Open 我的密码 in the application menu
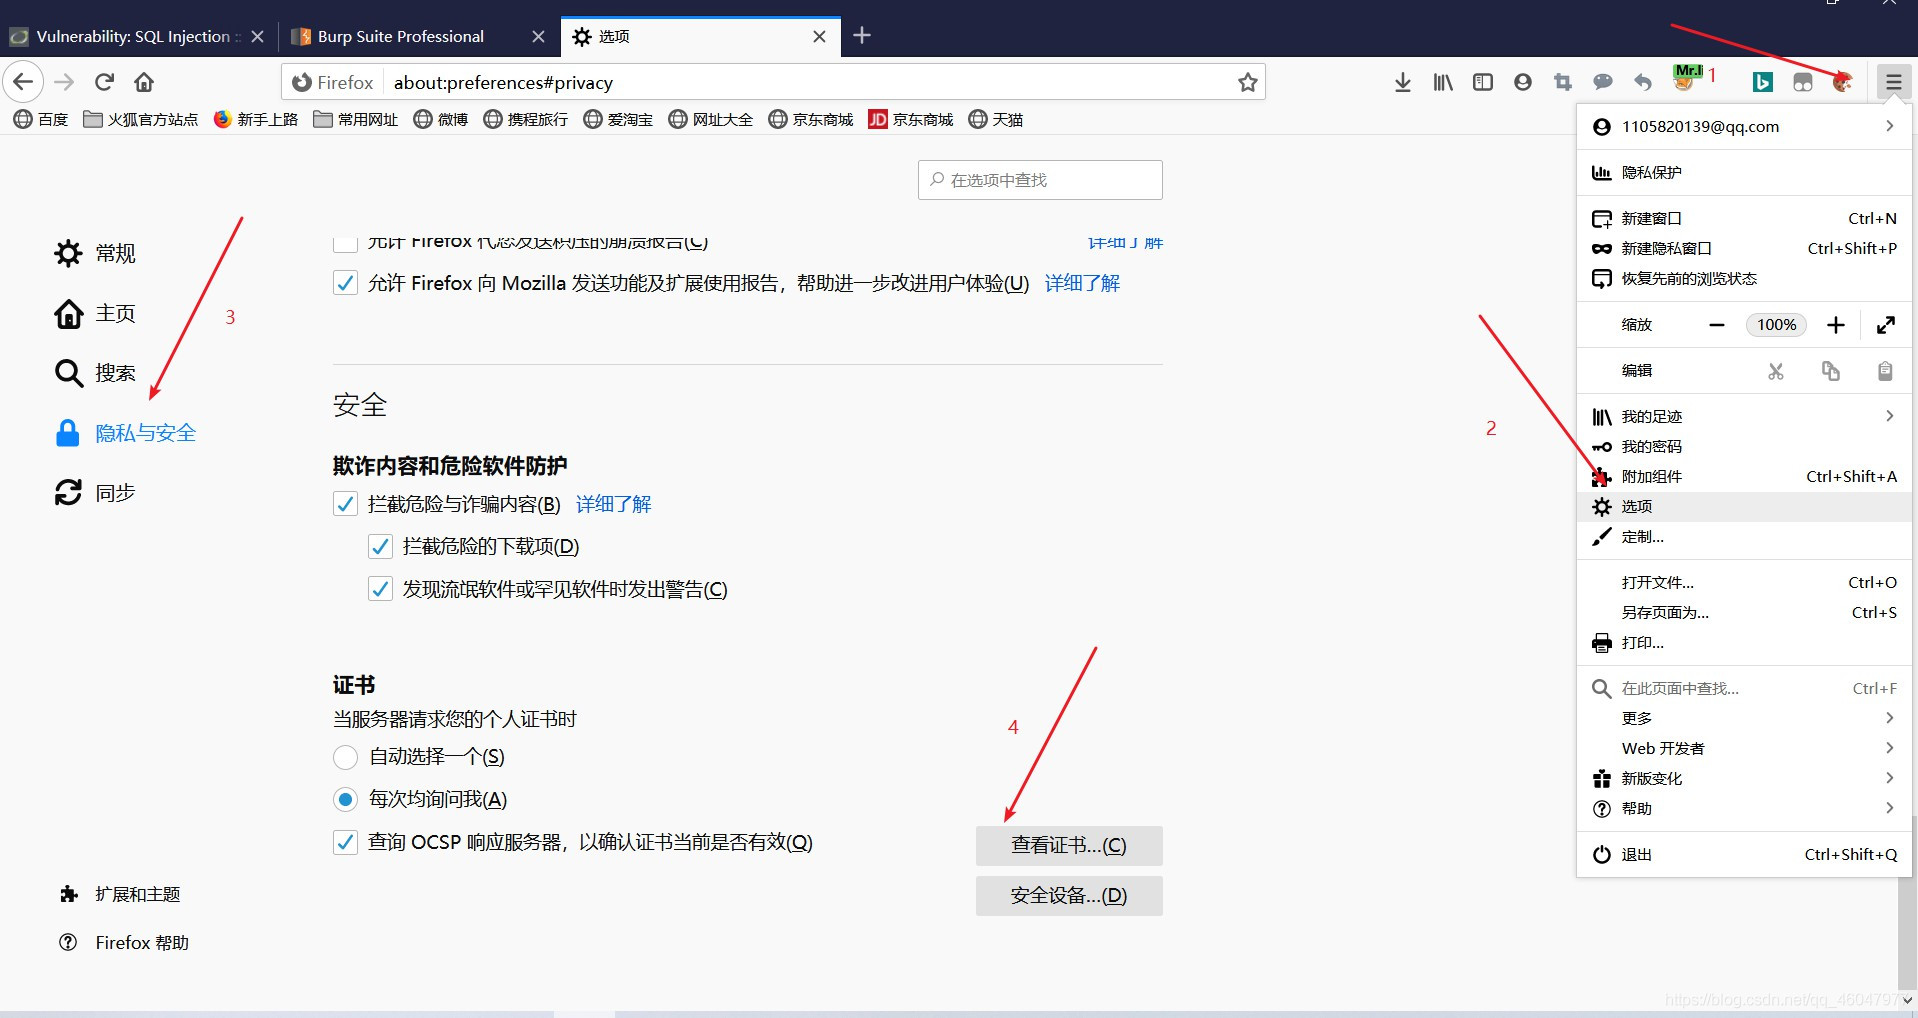 click(x=1744, y=446)
